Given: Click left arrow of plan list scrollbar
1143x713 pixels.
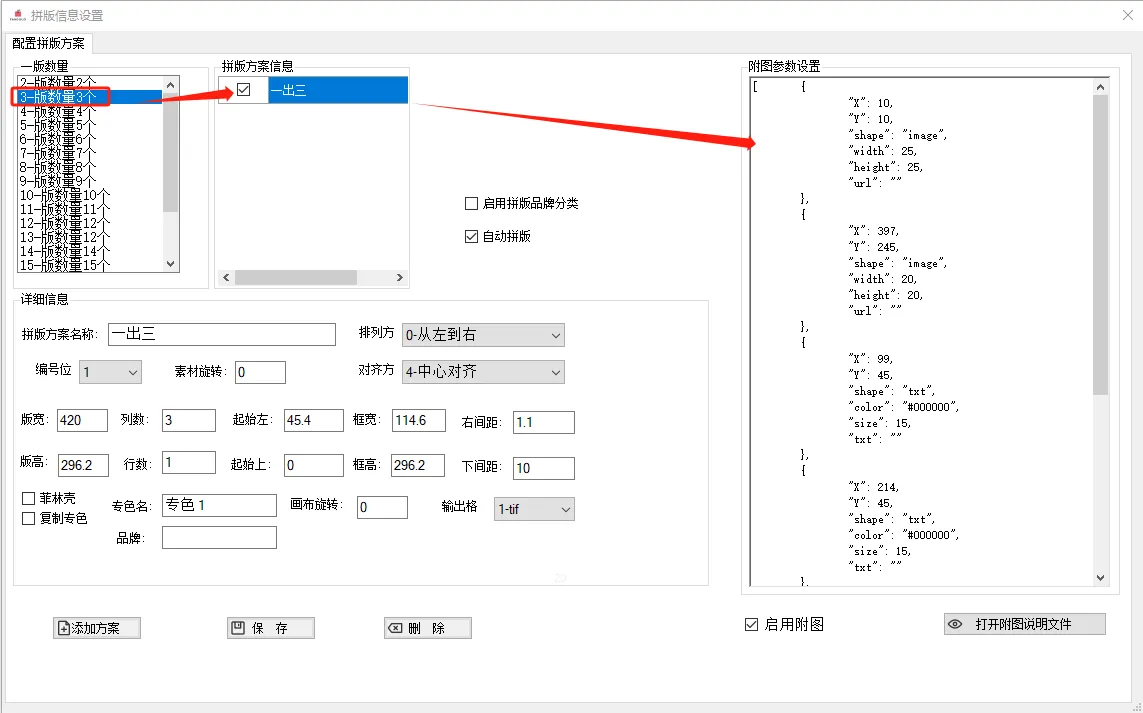Looking at the screenshot, I should click(x=226, y=277).
